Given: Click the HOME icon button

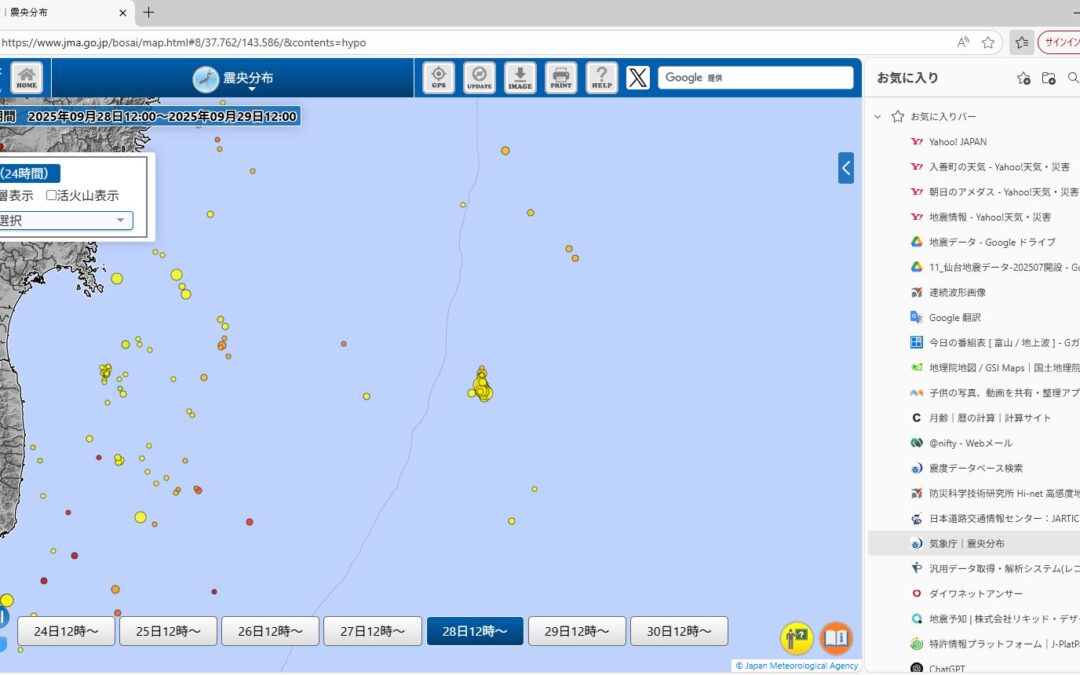Looking at the screenshot, I should click(x=27, y=78).
